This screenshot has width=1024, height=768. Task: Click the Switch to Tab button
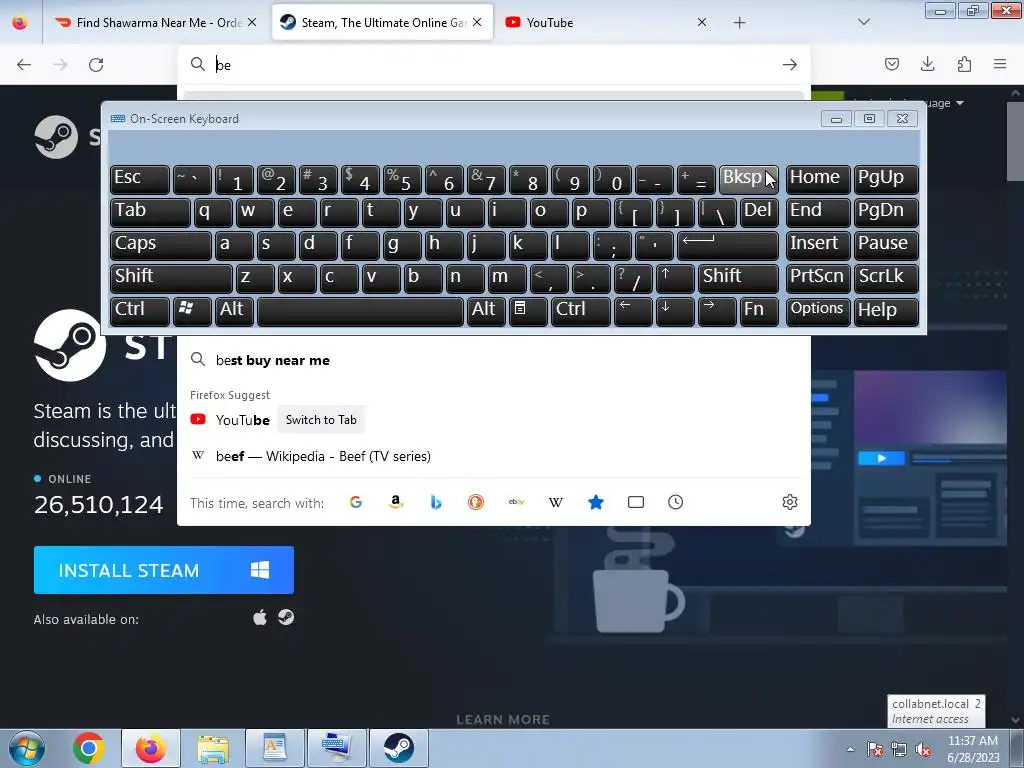pos(321,420)
